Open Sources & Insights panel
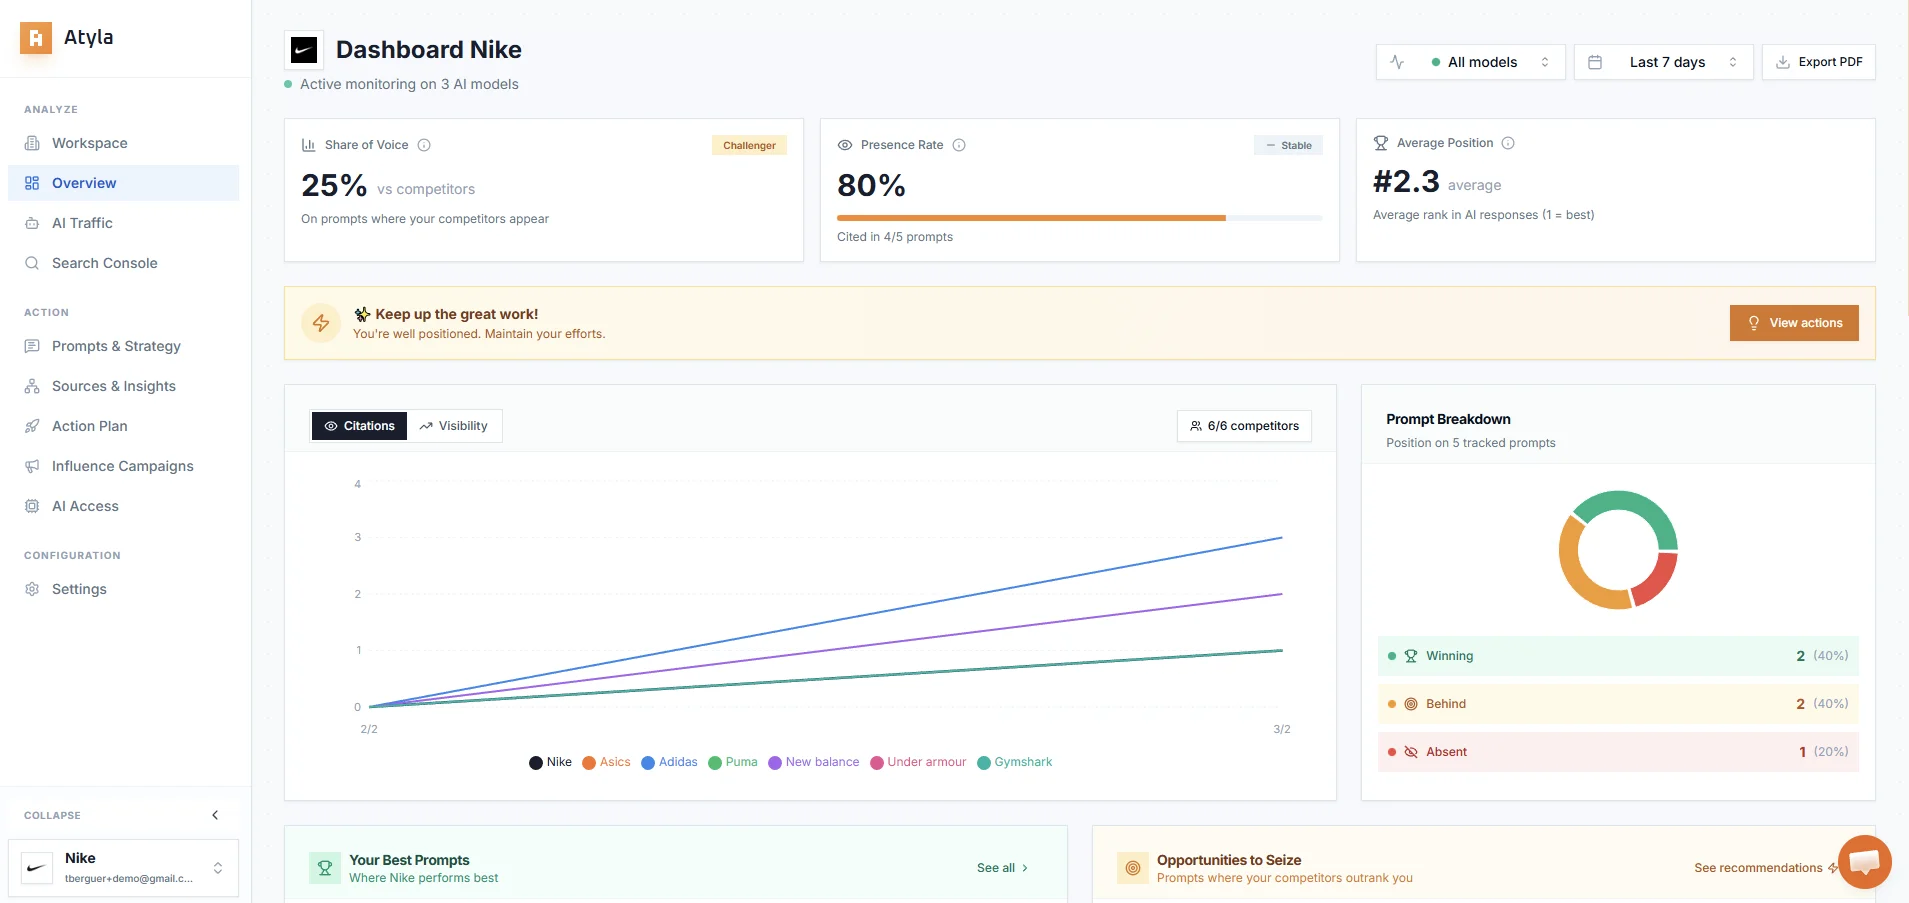 (114, 386)
